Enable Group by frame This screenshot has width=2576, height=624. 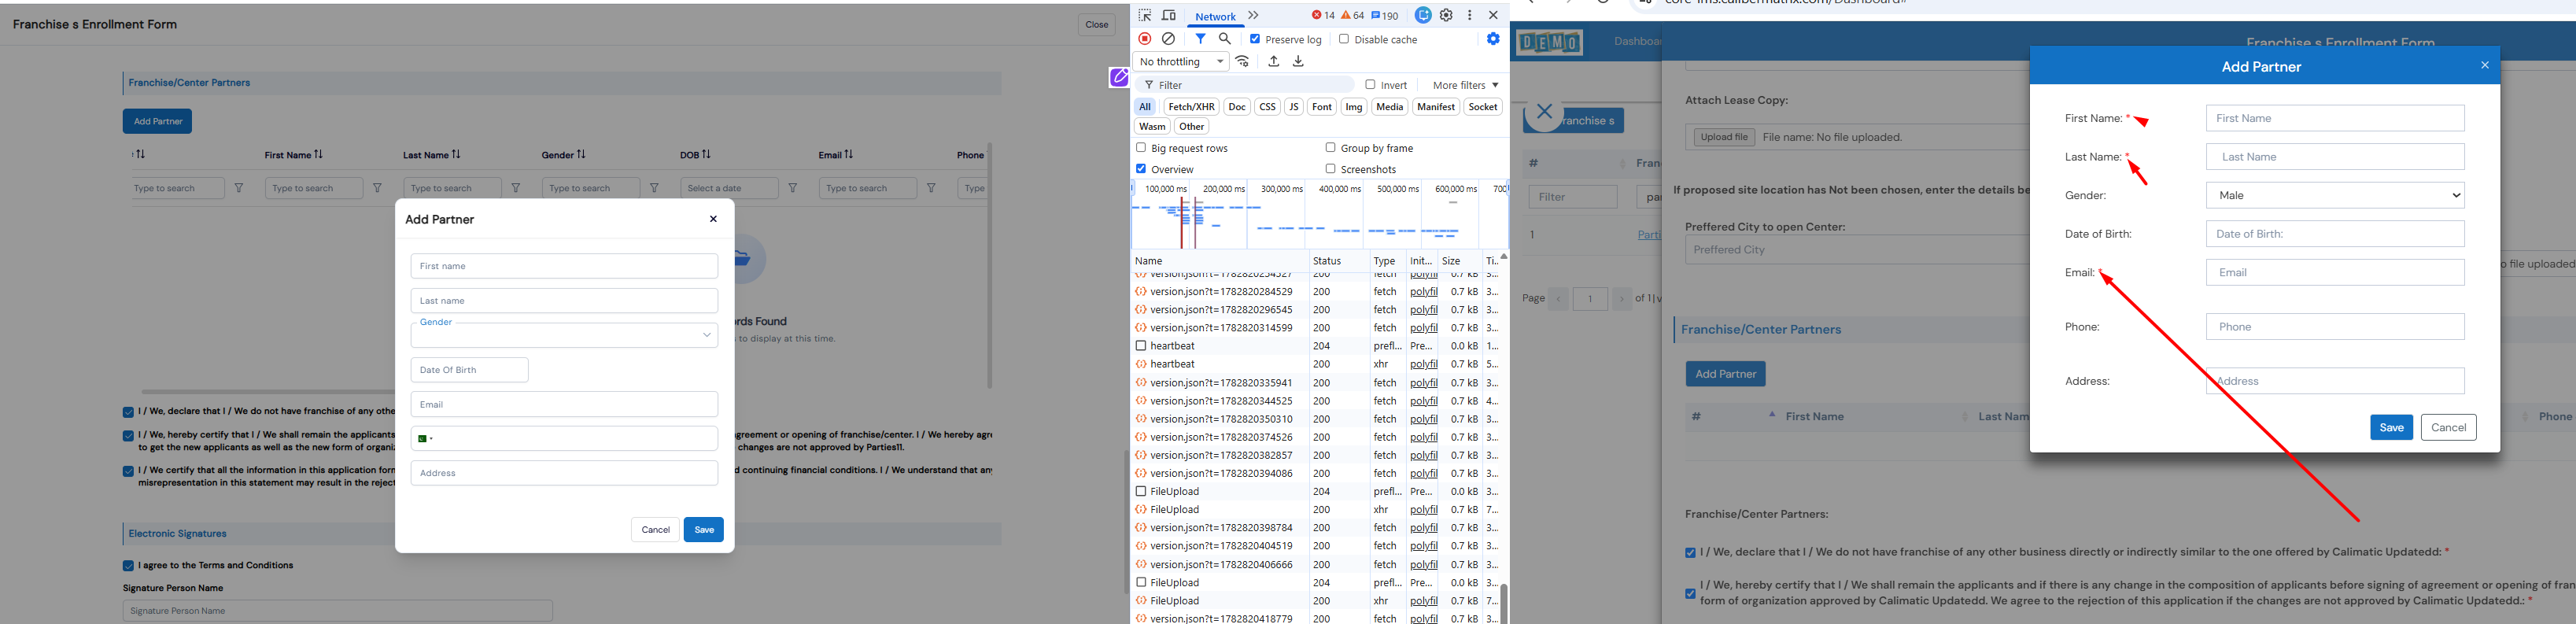(1330, 148)
